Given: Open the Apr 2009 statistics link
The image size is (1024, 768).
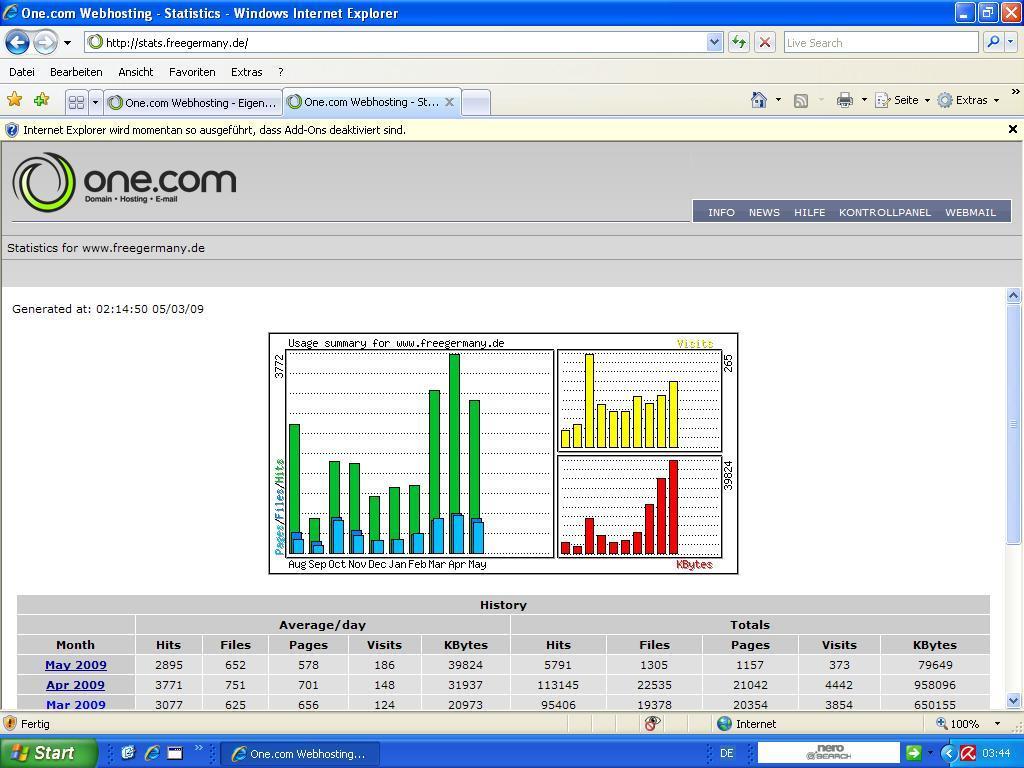Looking at the screenshot, I should point(75,685).
